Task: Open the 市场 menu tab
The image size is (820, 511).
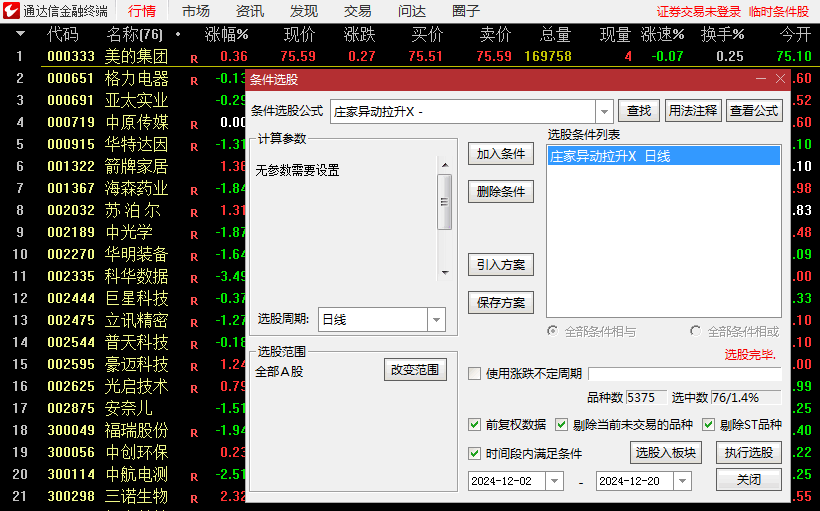Action: coord(196,11)
